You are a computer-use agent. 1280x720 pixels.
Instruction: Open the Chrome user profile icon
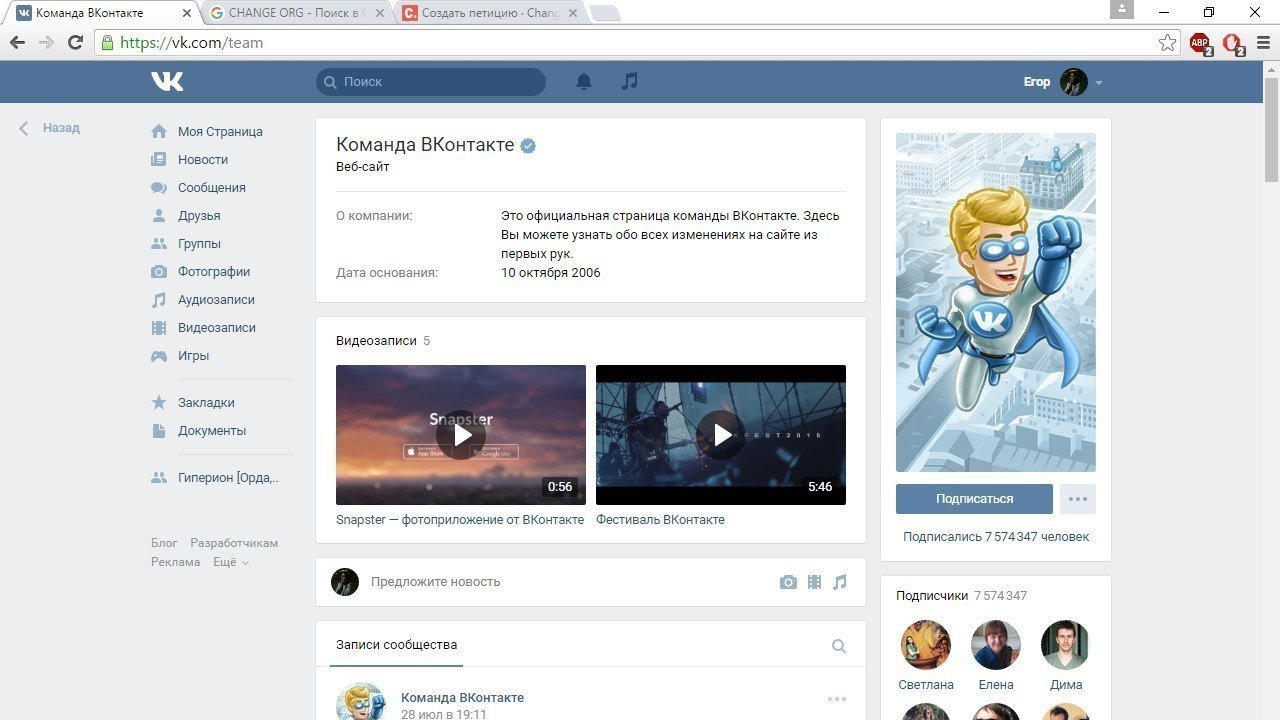coord(1122,9)
